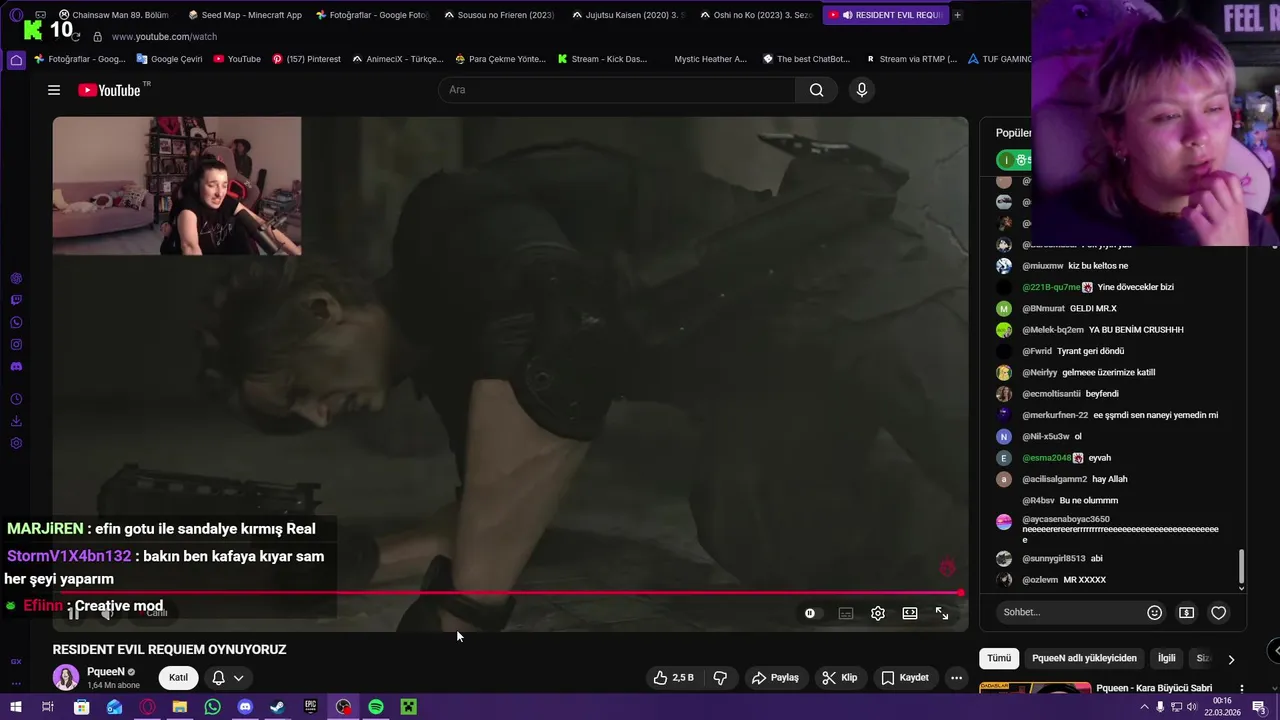The image size is (1280, 720).
Task: Go to YouTube home via logo
Action: click(109, 90)
